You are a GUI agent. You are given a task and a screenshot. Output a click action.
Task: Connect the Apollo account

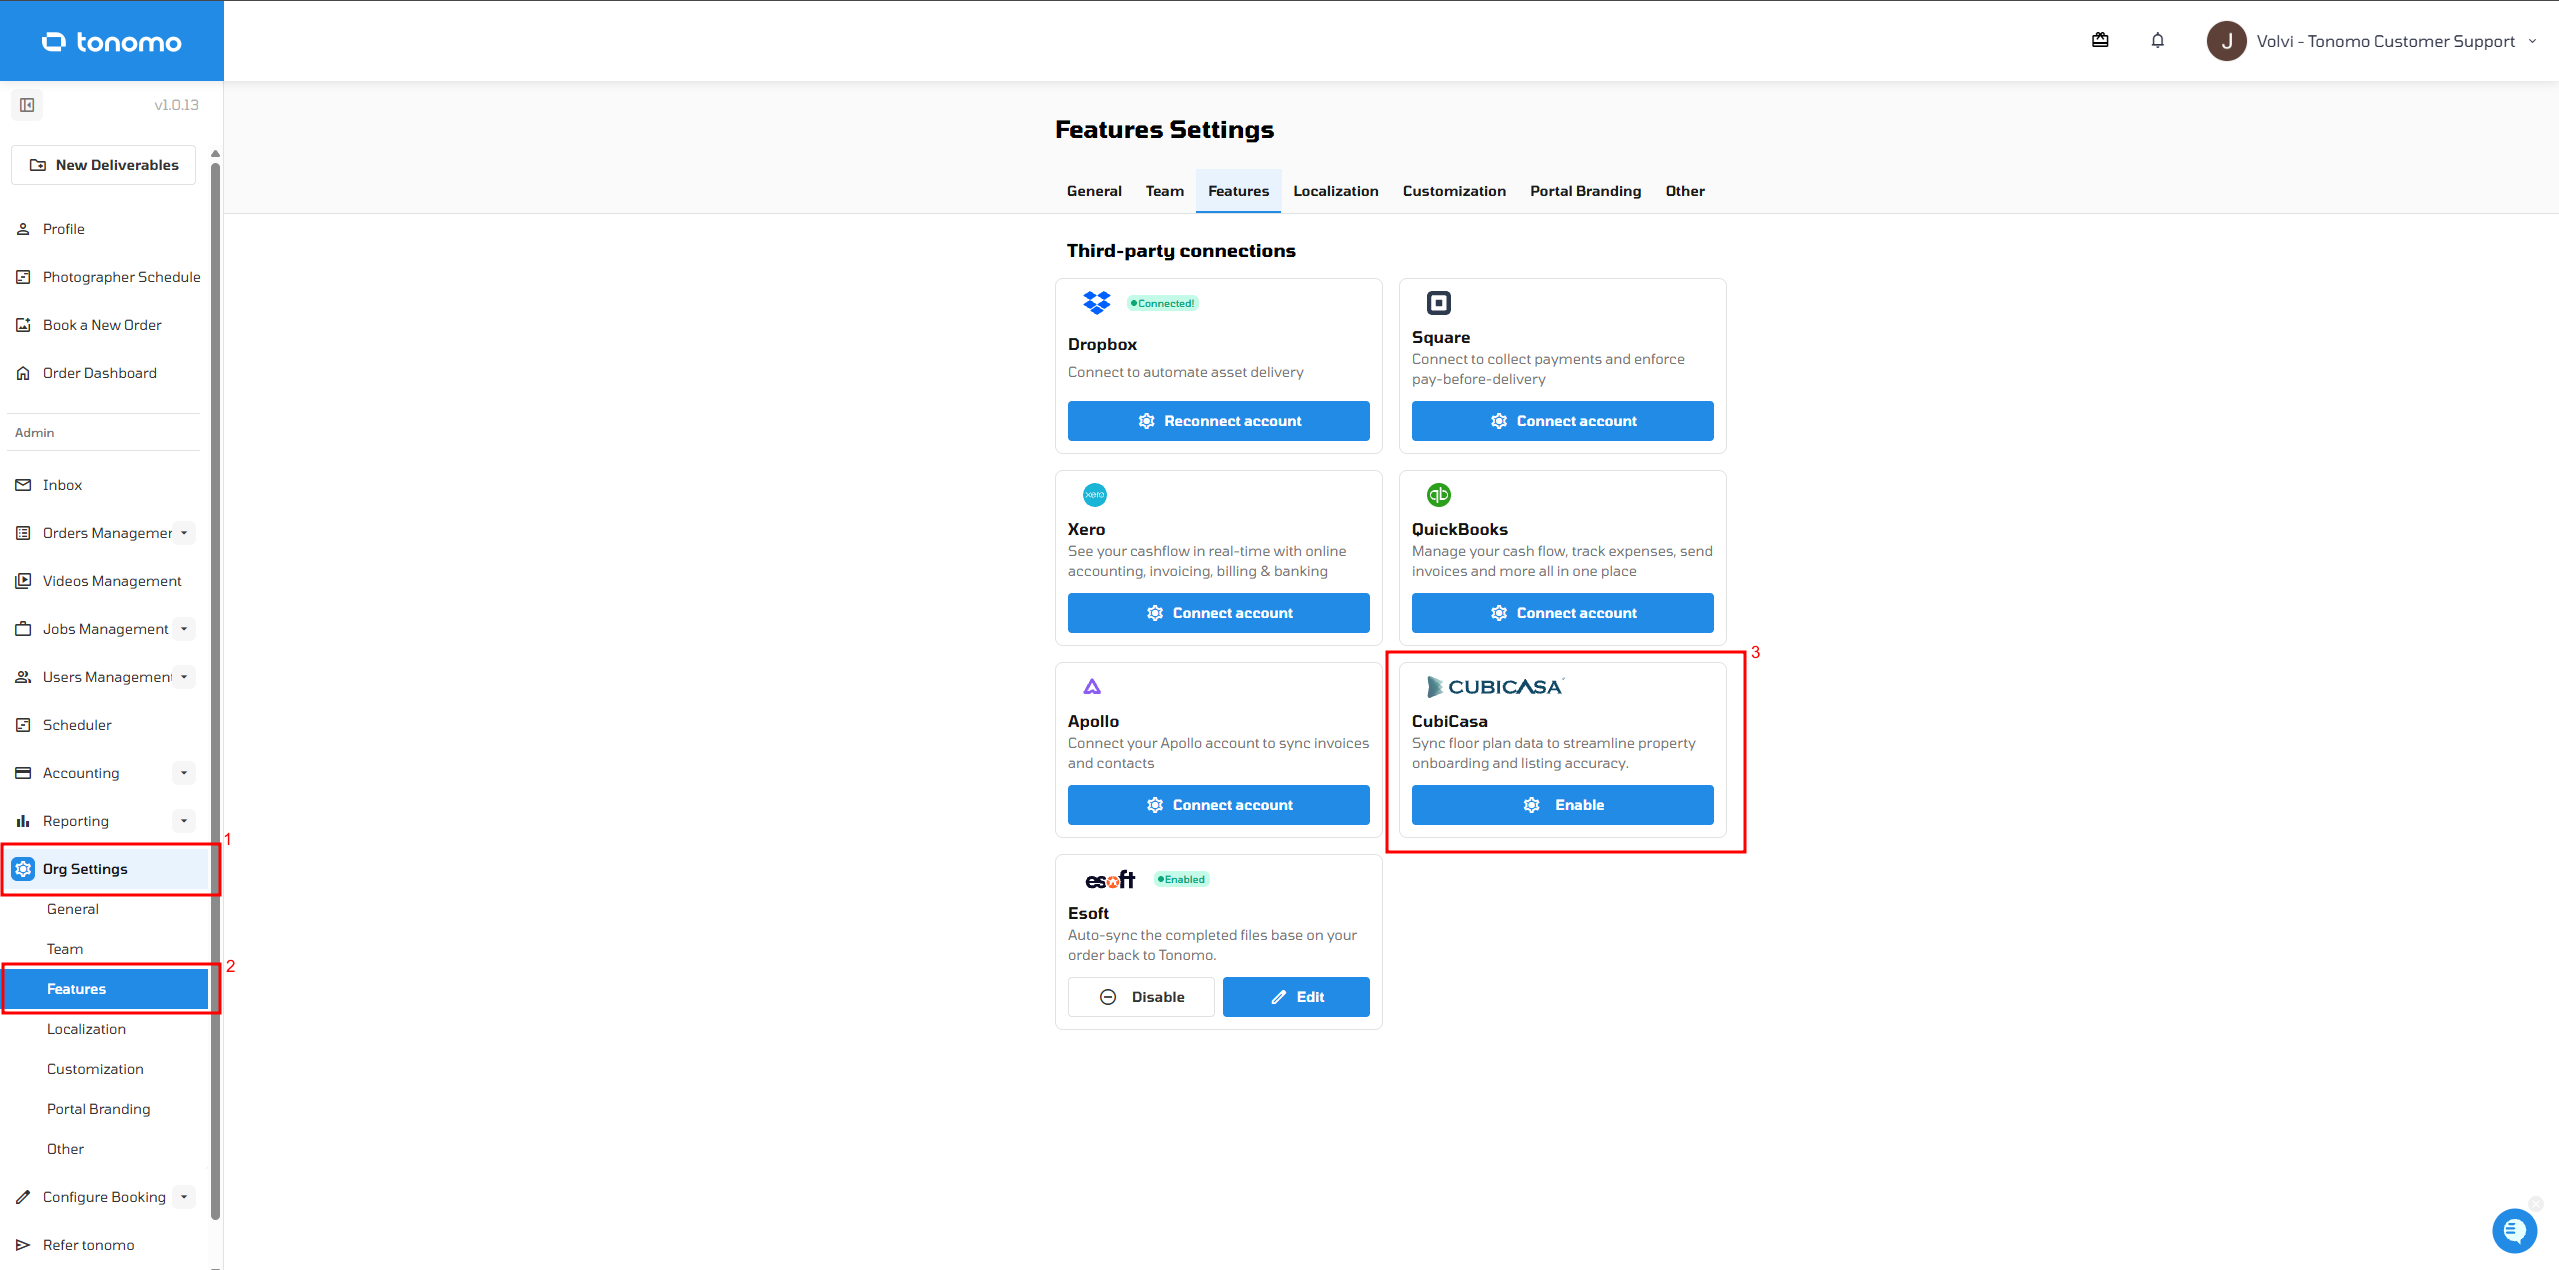click(1218, 805)
